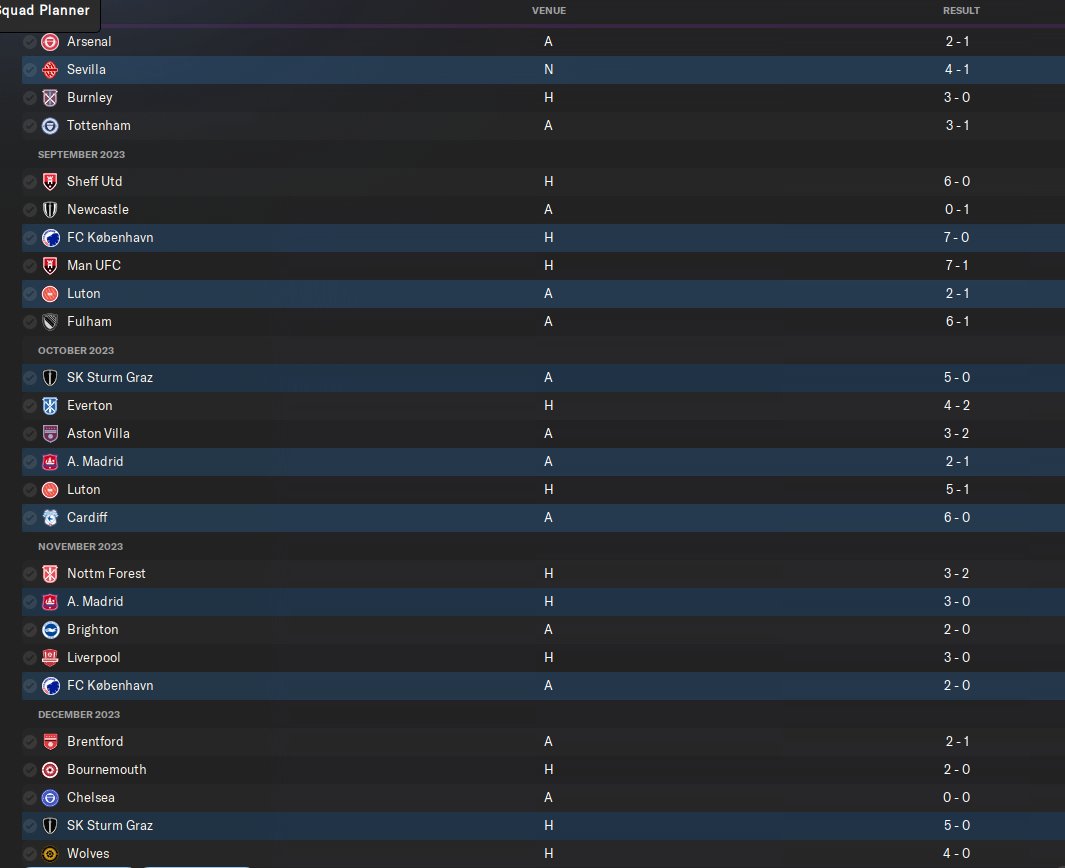
Task: Collapse the October 2023 month section
Action: point(76,350)
